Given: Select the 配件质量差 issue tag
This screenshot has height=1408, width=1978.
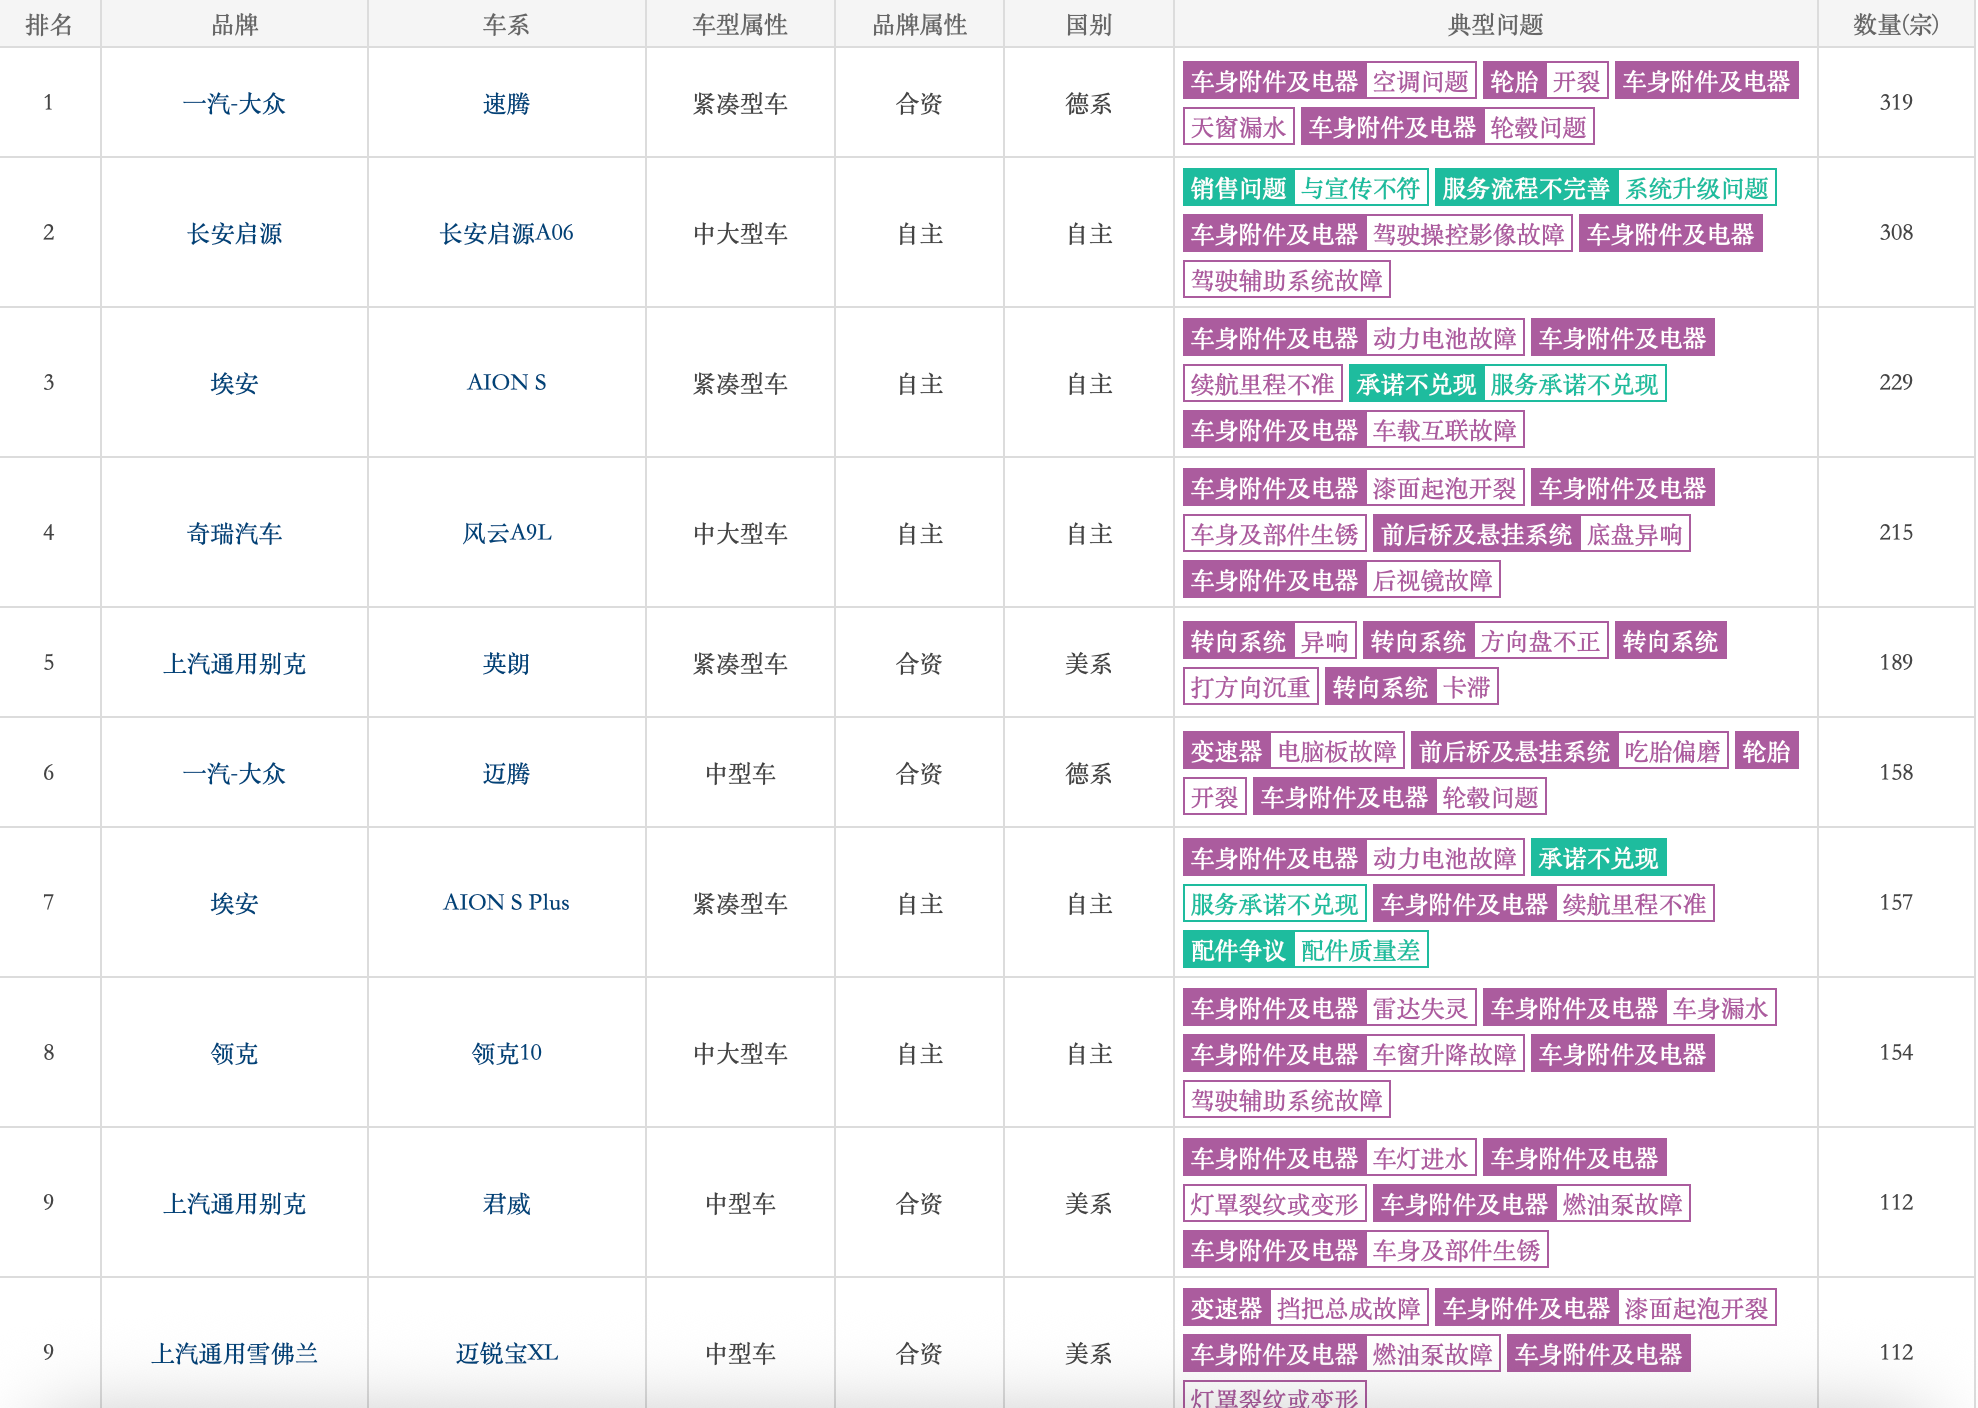Looking at the screenshot, I should pyautogui.click(x=1360, y=949).
